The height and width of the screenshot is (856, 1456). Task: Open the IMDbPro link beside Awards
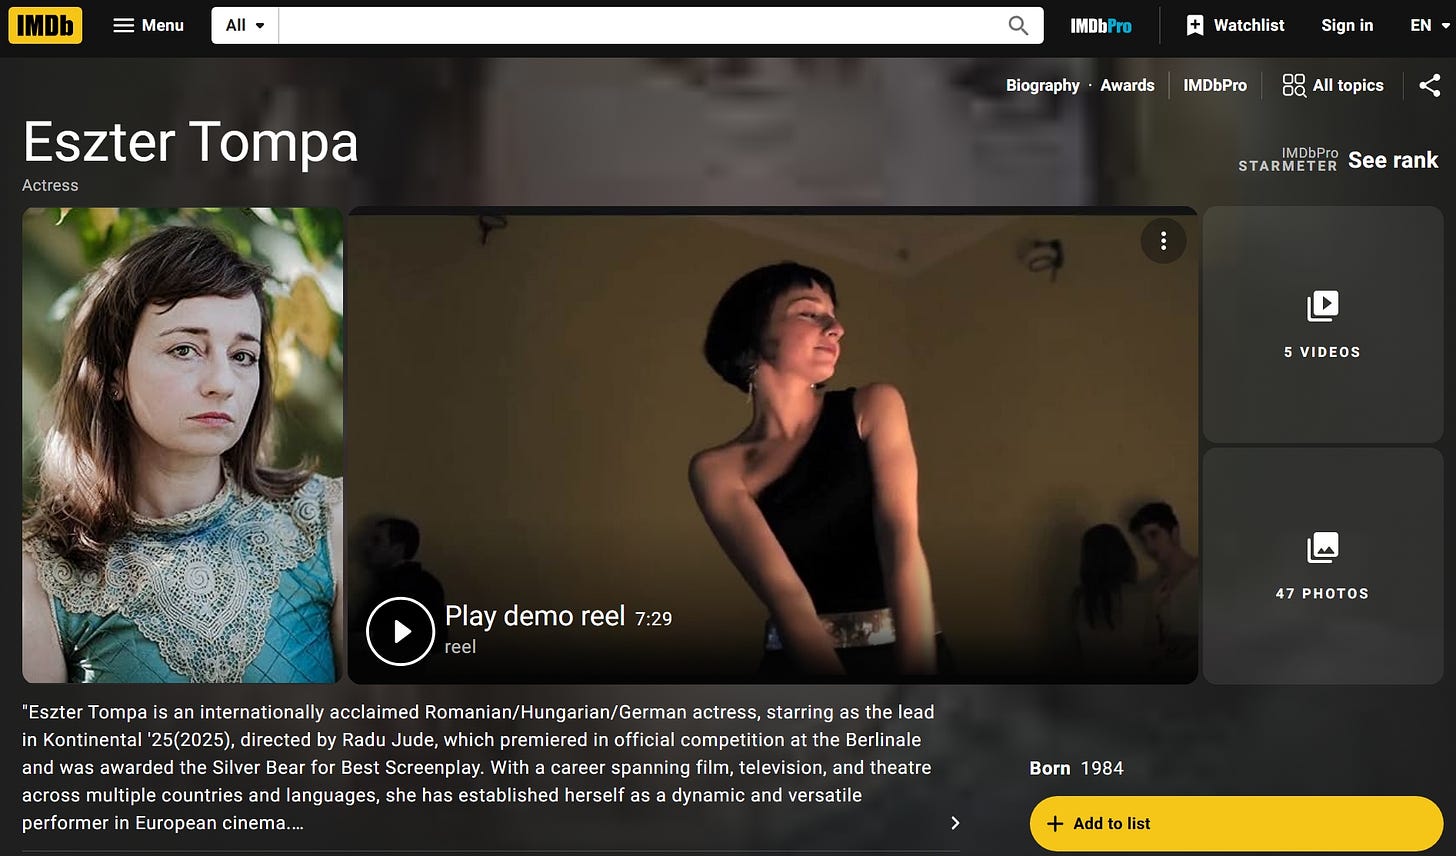point(1215,86)
